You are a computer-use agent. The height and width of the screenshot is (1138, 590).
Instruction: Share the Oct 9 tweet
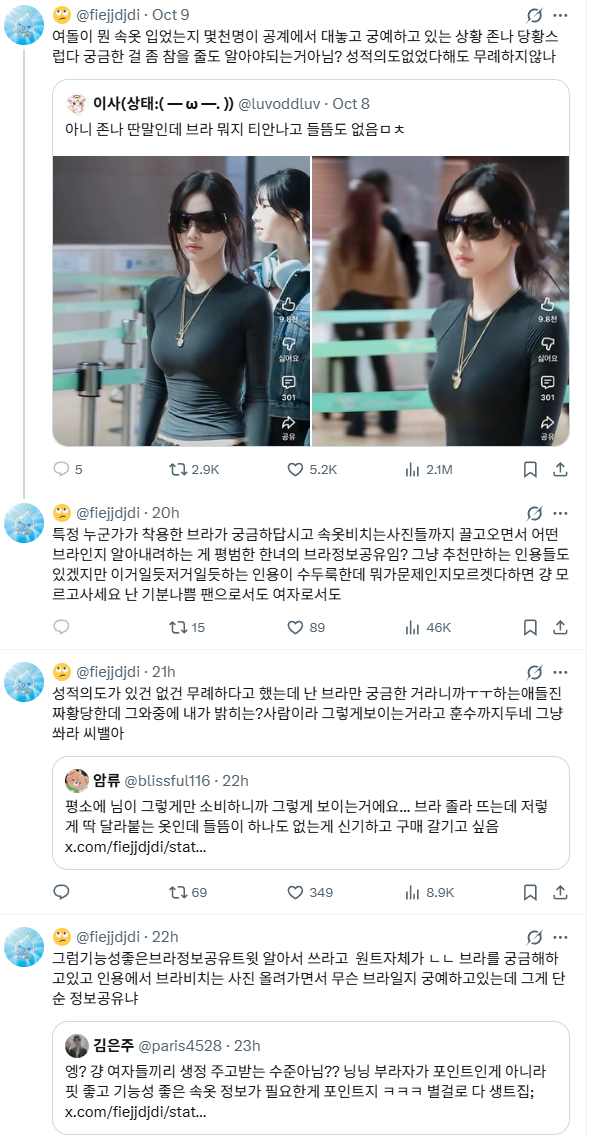(560, 470)
